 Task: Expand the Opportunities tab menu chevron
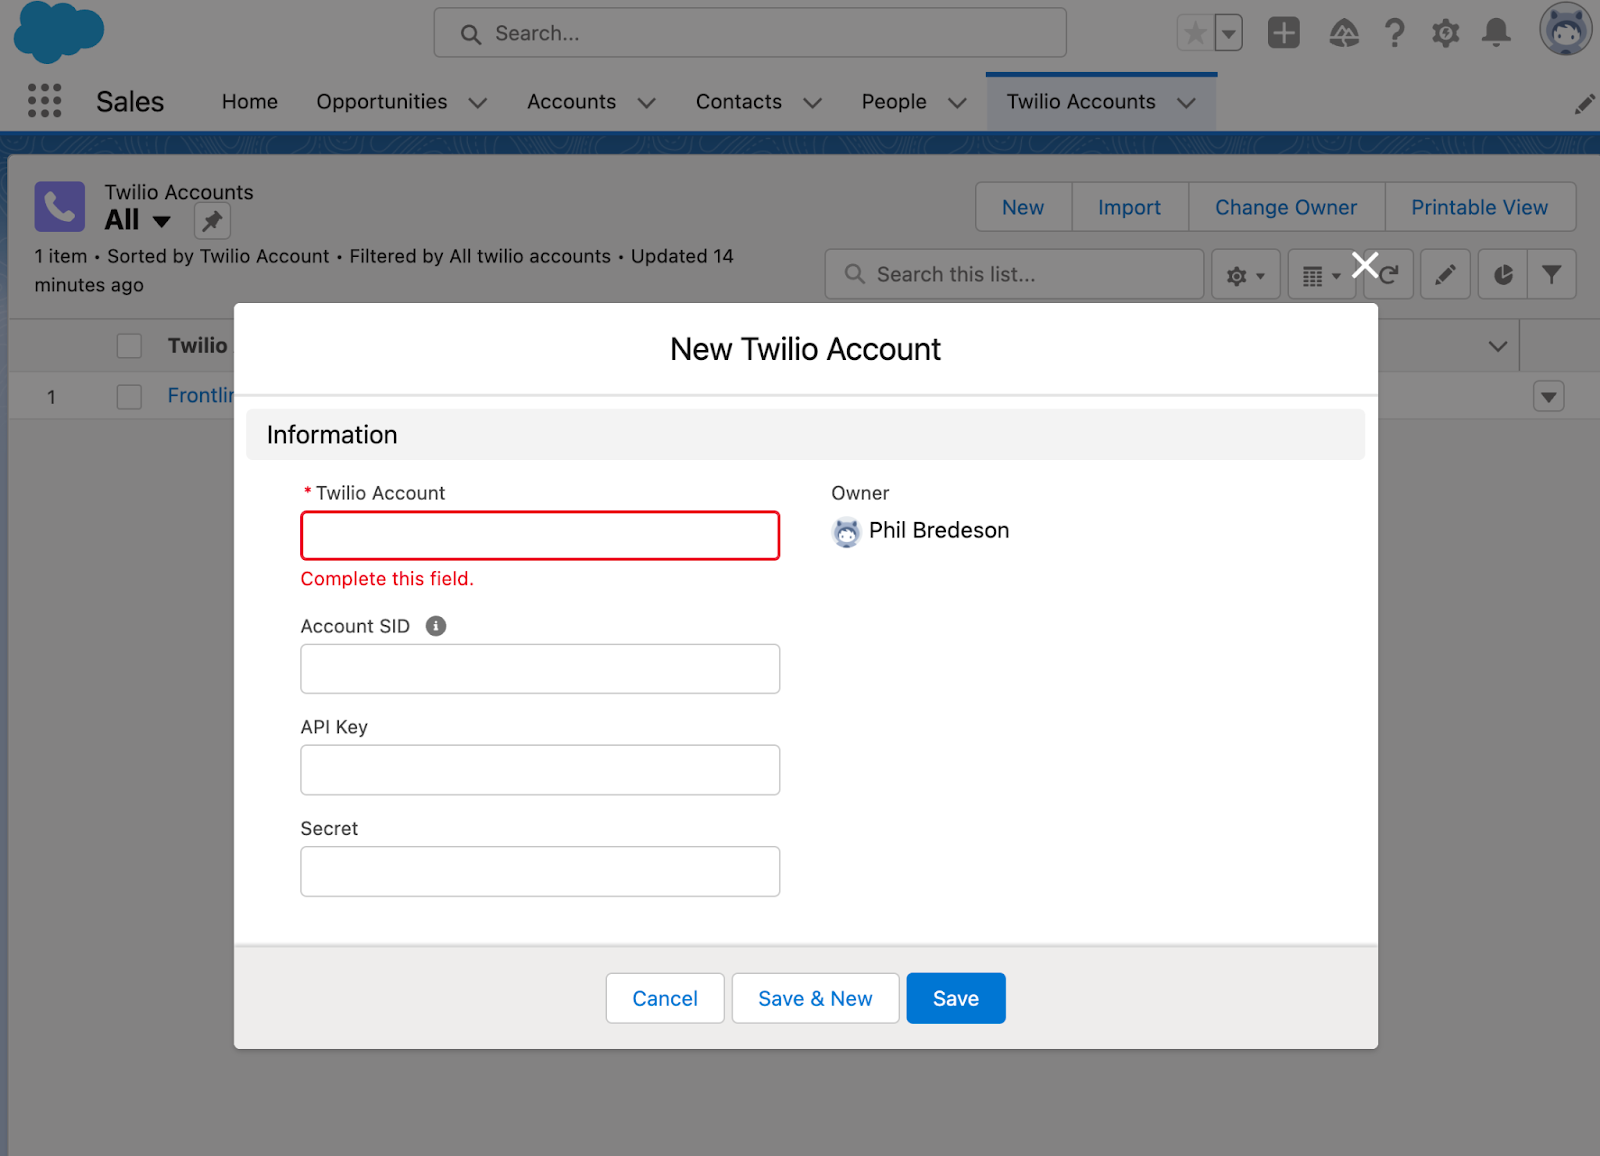point(478,103)
